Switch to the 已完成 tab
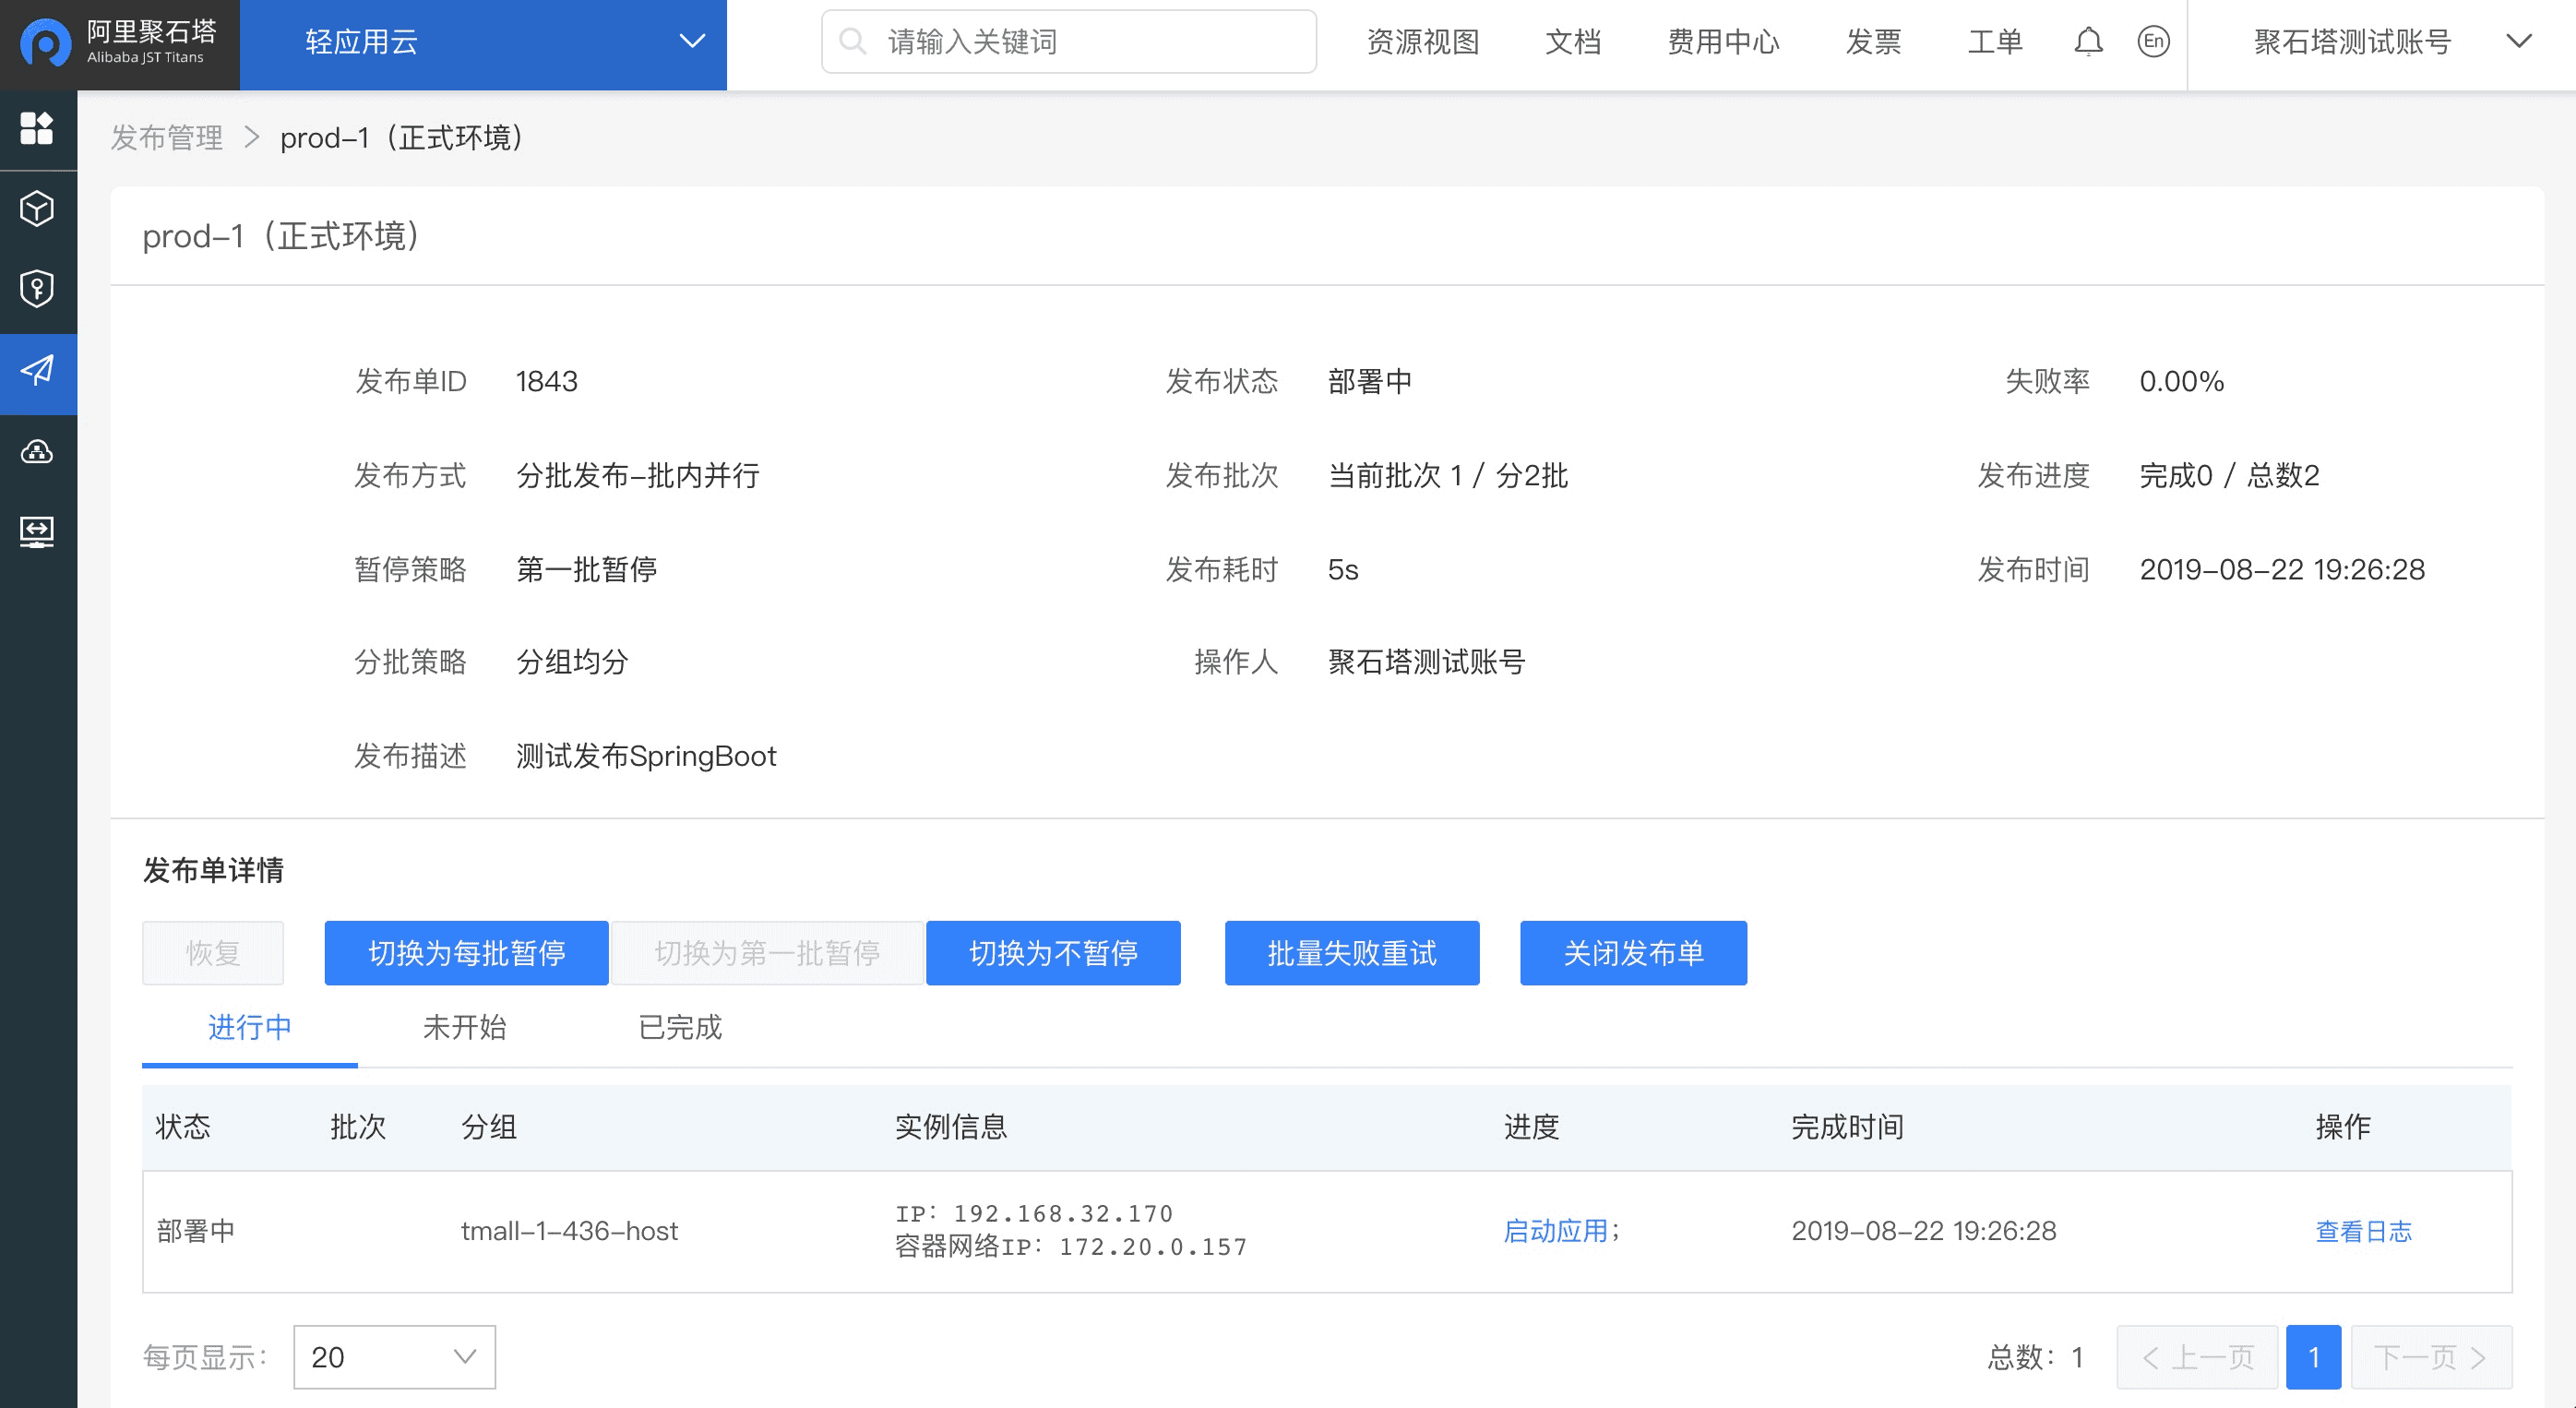This screenshot has width=2576, height=1408. [680, 1027]
